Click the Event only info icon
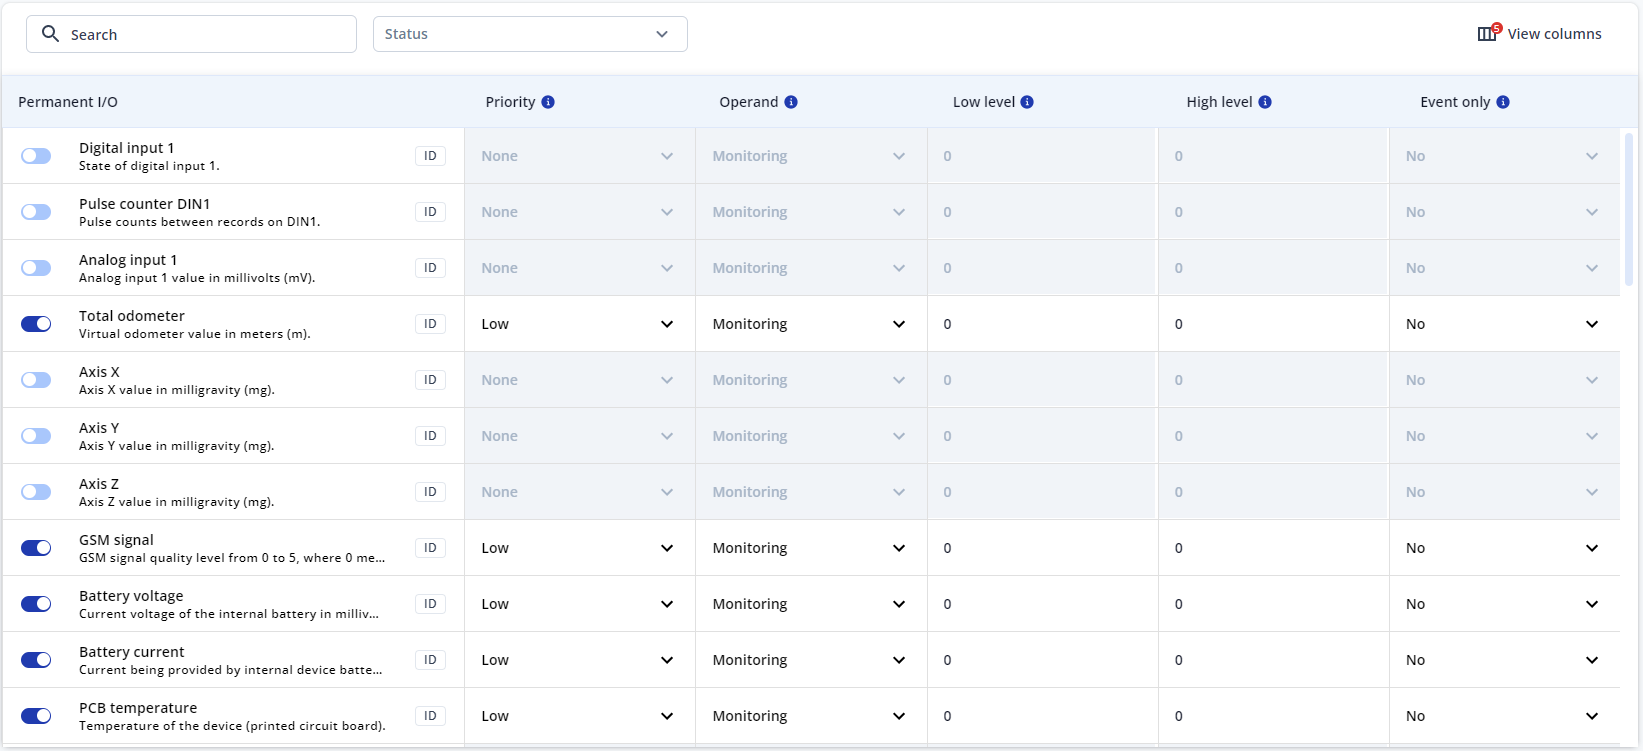Image resolution: width=1643 pixels, height=751 pixels. click(1503, 102)
